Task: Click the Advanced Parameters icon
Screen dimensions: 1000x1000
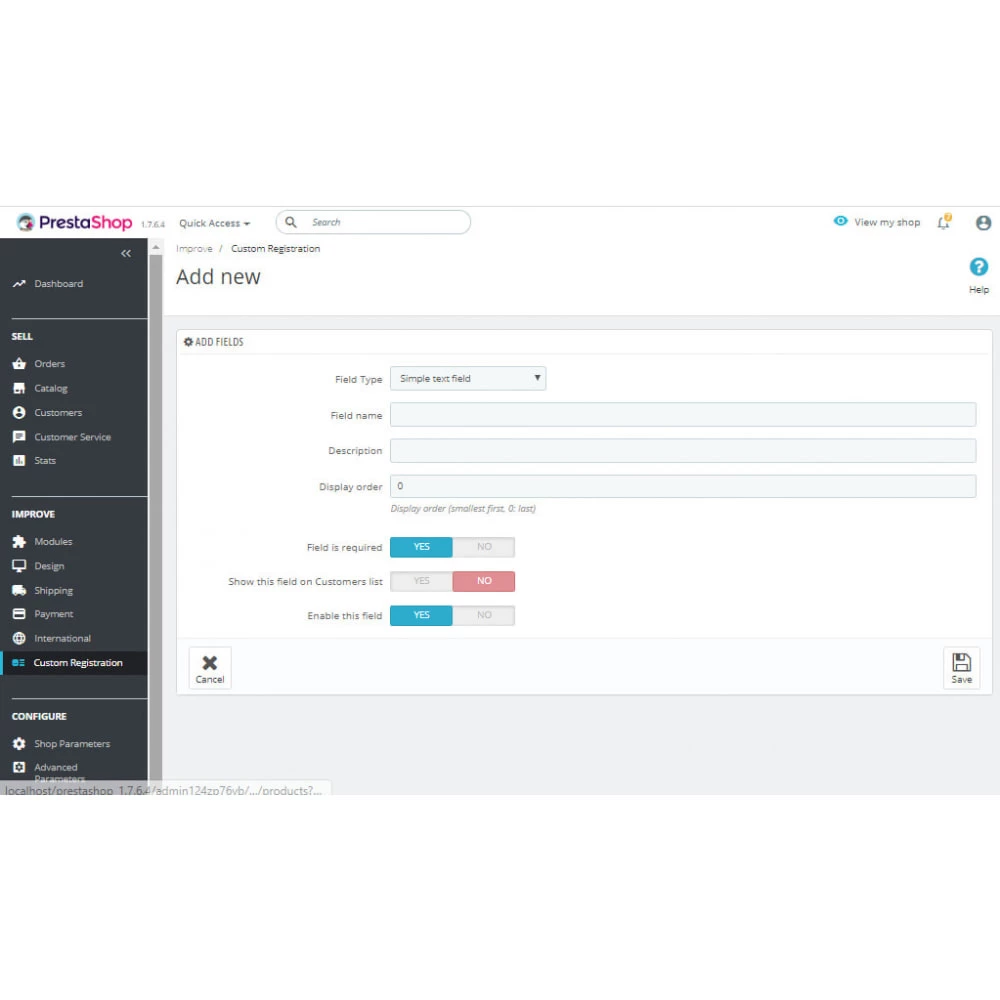Action: [19, 767]
